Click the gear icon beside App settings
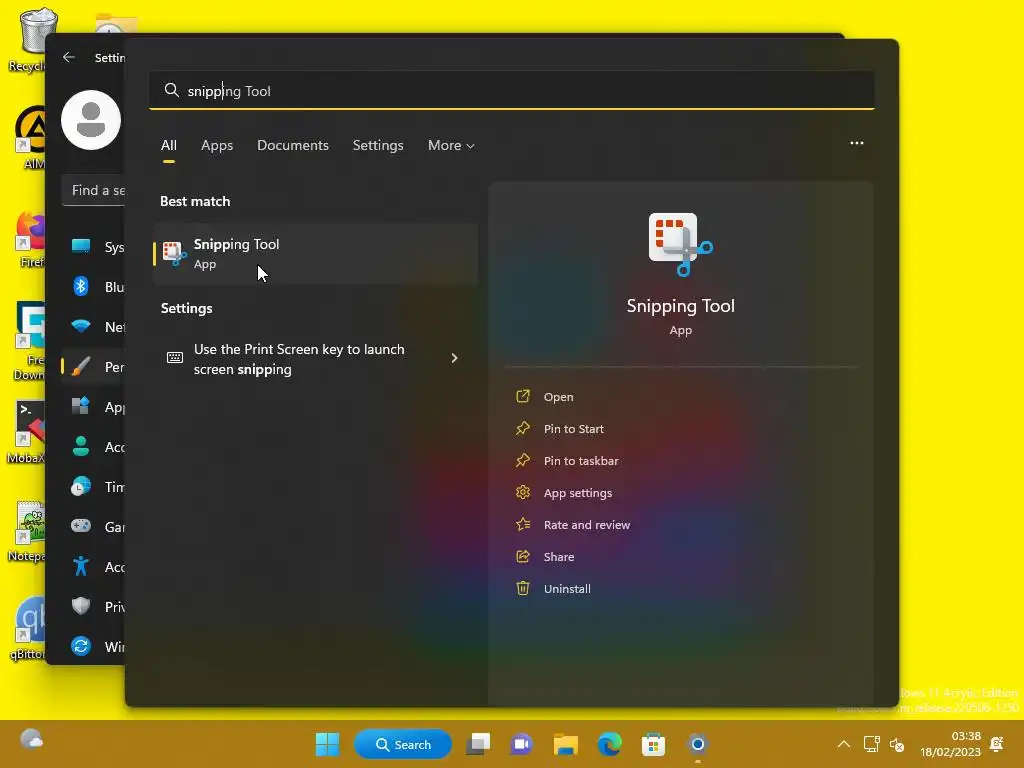The image size is (1024, 768). 523,492
